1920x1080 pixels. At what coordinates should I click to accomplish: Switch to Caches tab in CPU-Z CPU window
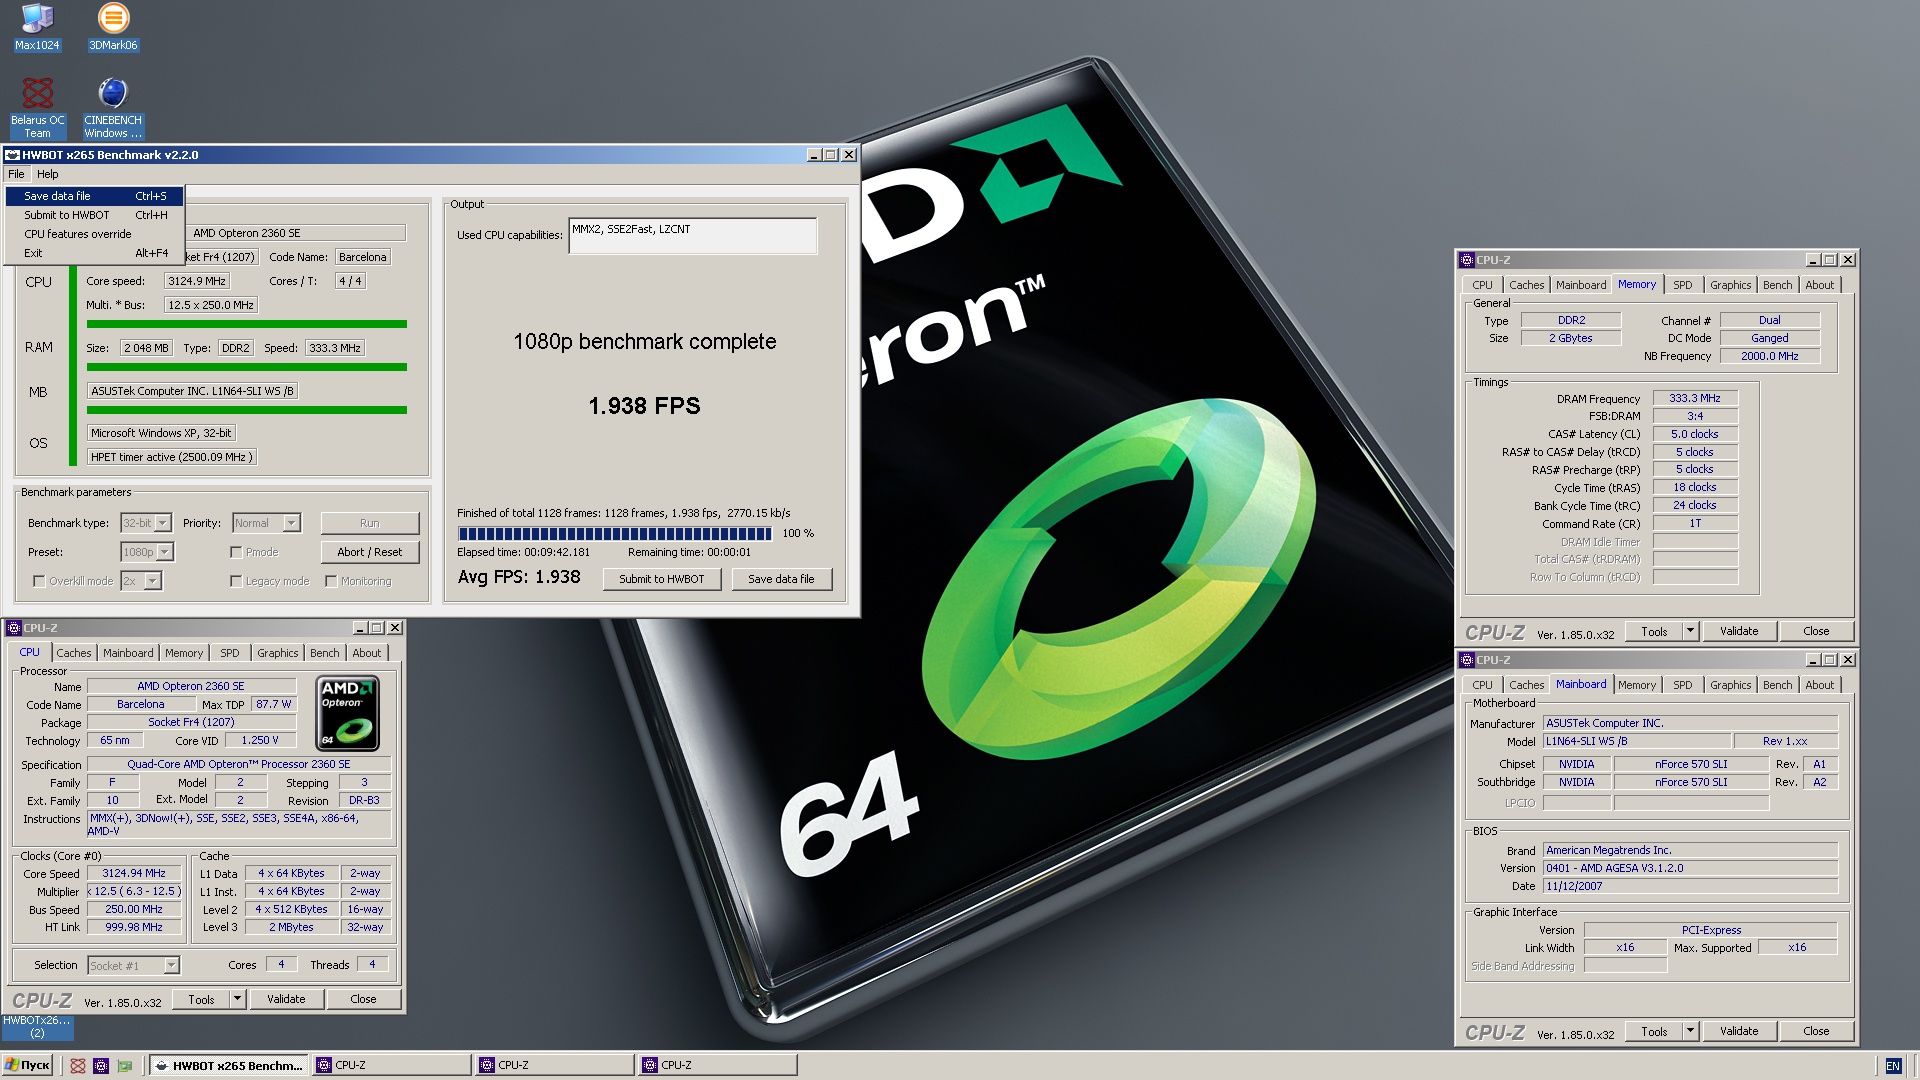click(74, 653)
